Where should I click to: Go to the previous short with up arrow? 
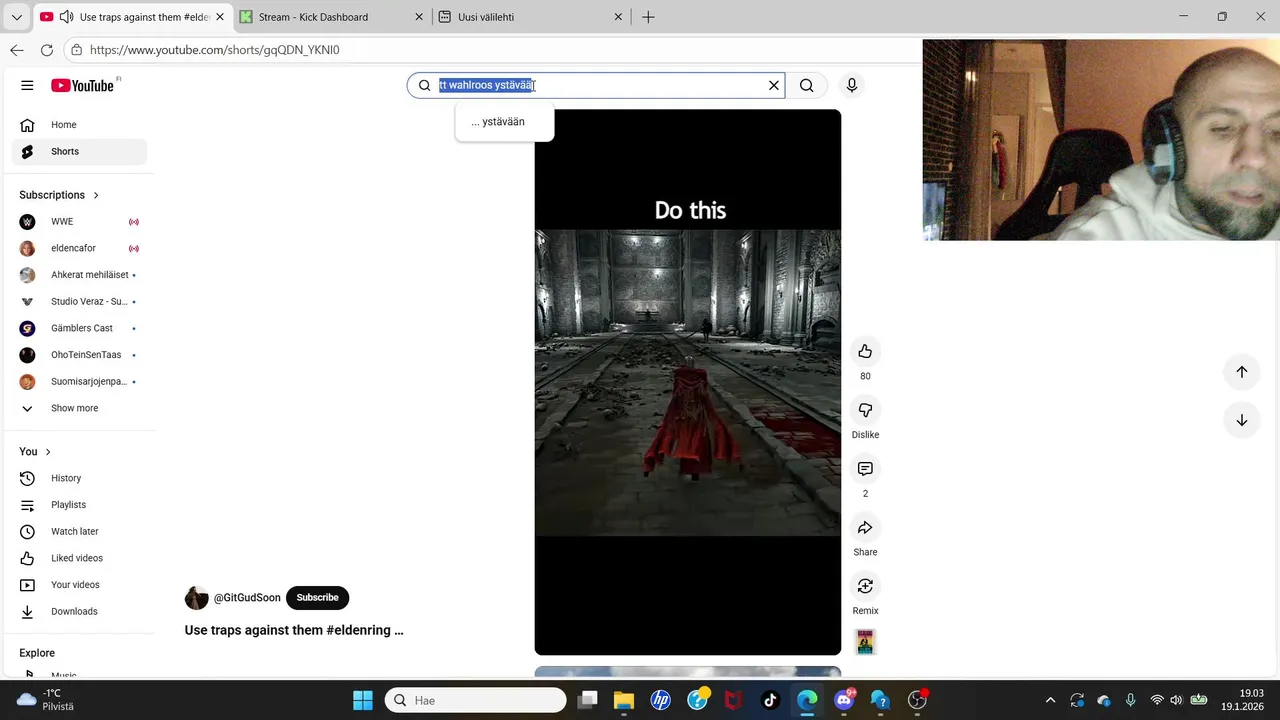point(1241,372)
